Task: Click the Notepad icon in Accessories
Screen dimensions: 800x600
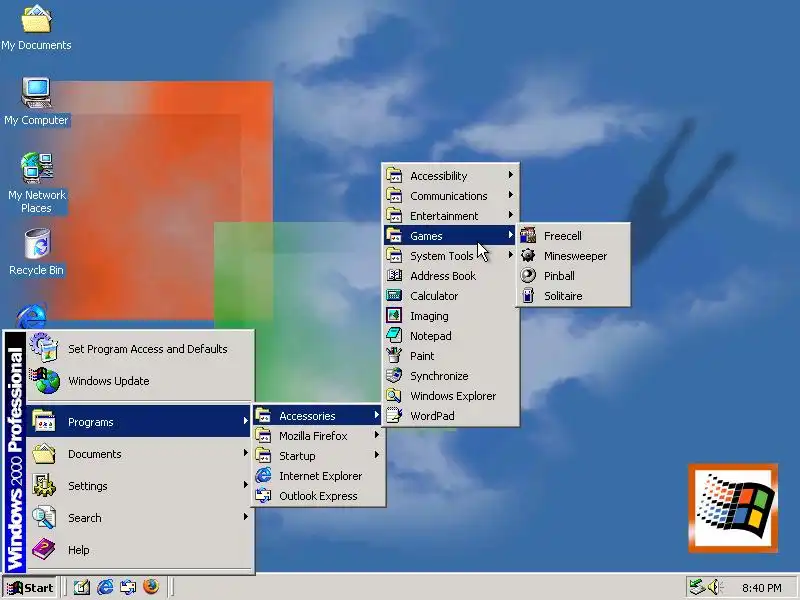Action: tap(394, 336)
